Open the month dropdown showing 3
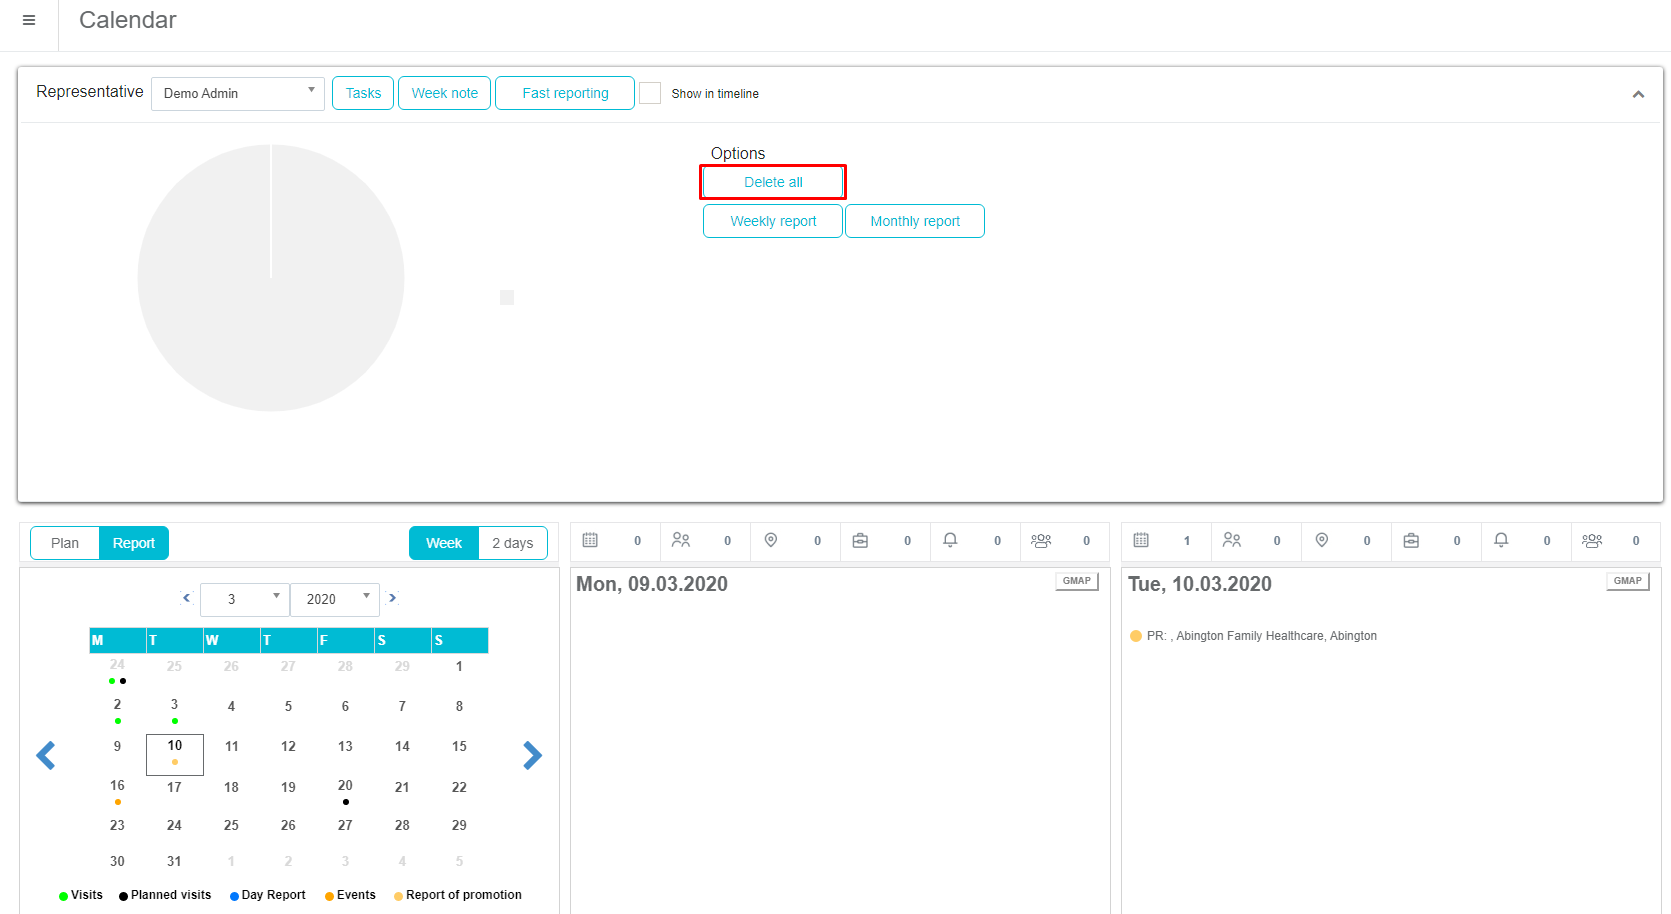Viewport: 1671px width, 914px height. coord(245,599)
